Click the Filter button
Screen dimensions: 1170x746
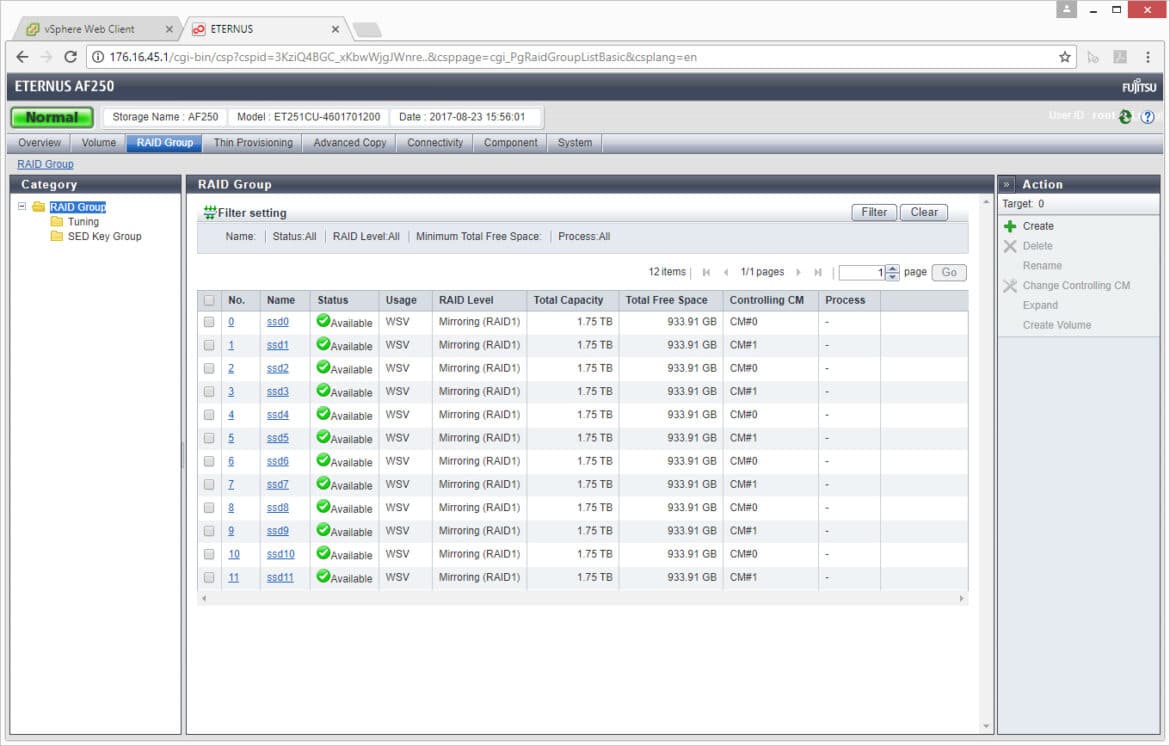point(874,213)
